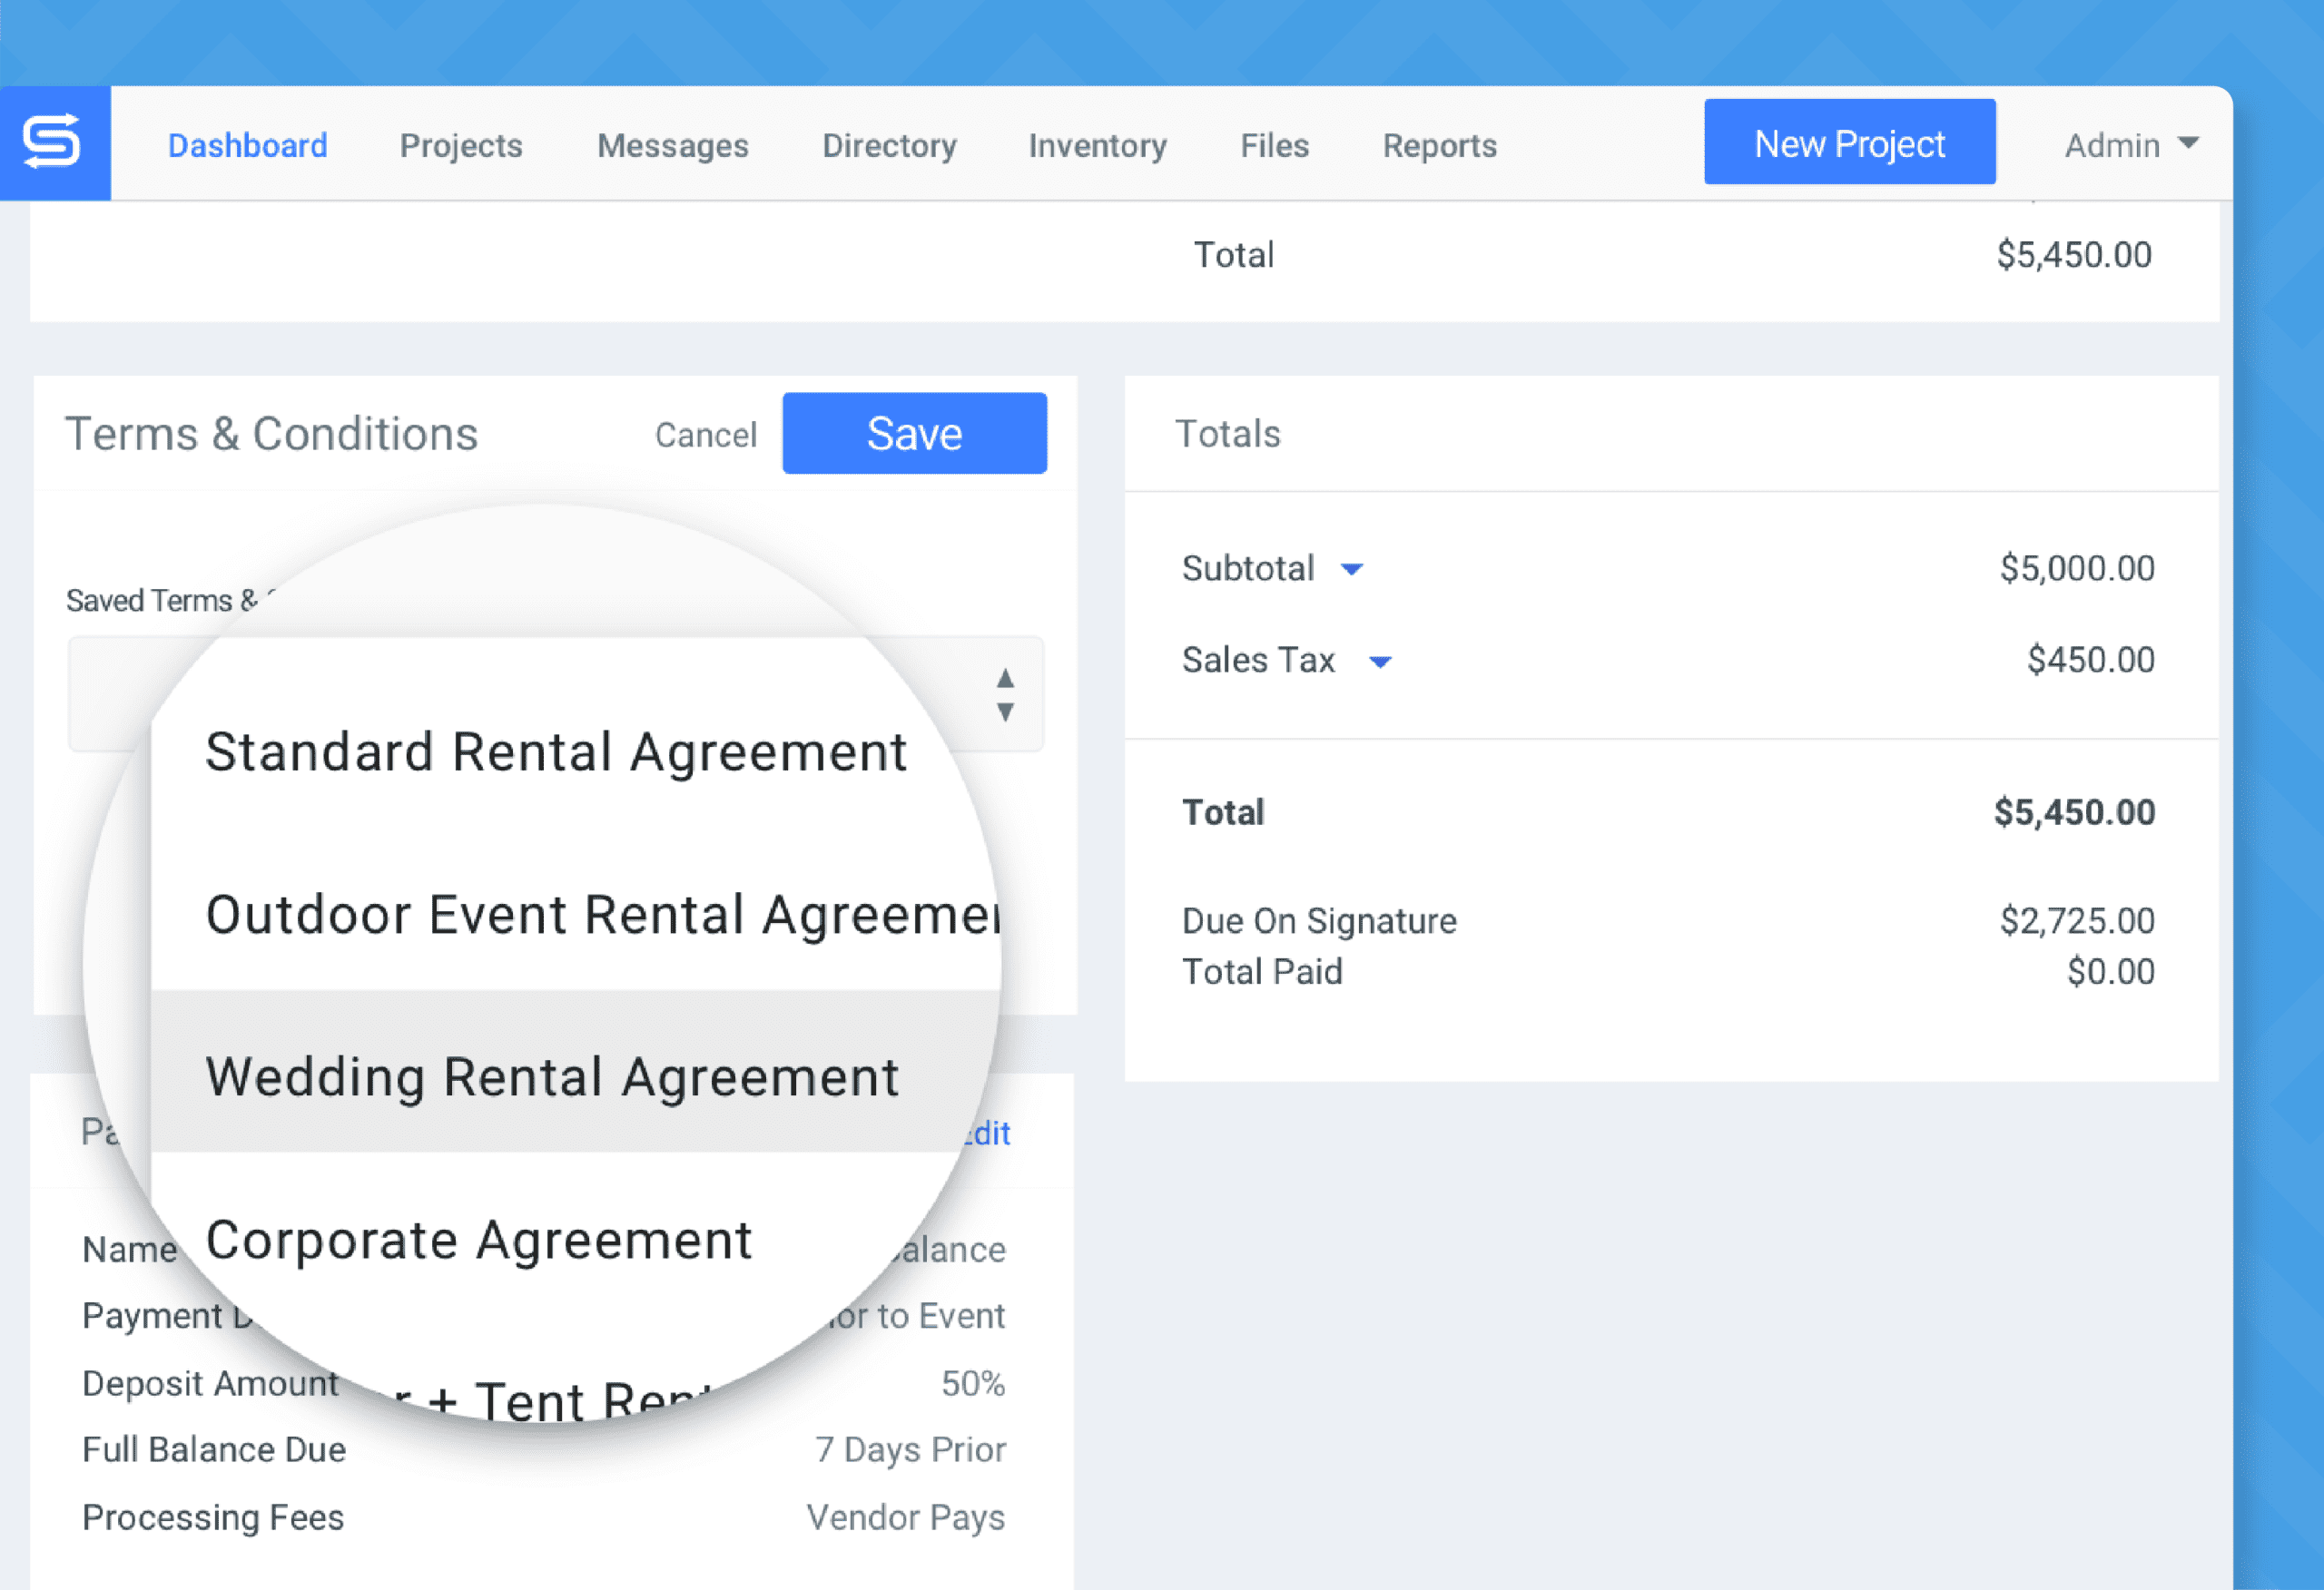The image size is (2324, 1590).
Task: Select Standard Rental Agreement option
Action: [x=556, y=752]
